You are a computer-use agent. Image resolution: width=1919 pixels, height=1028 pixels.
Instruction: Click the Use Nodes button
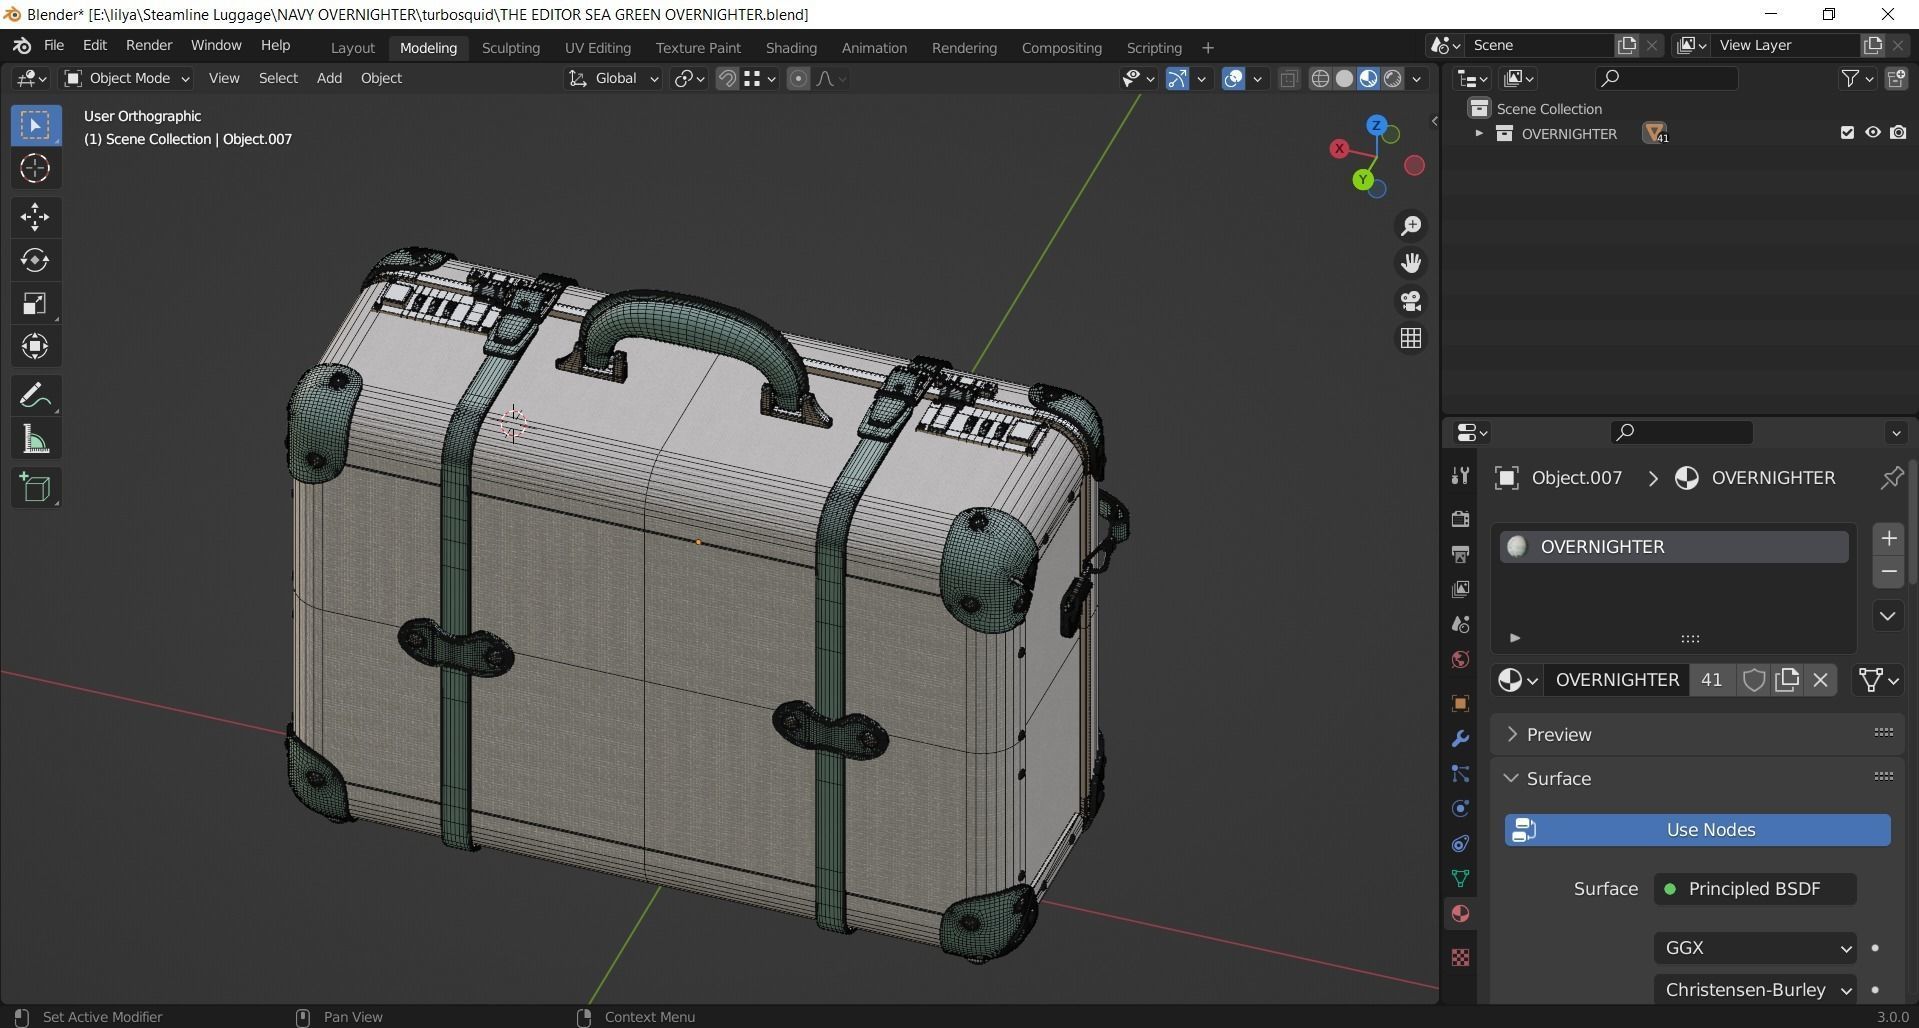pos(1697,830)
